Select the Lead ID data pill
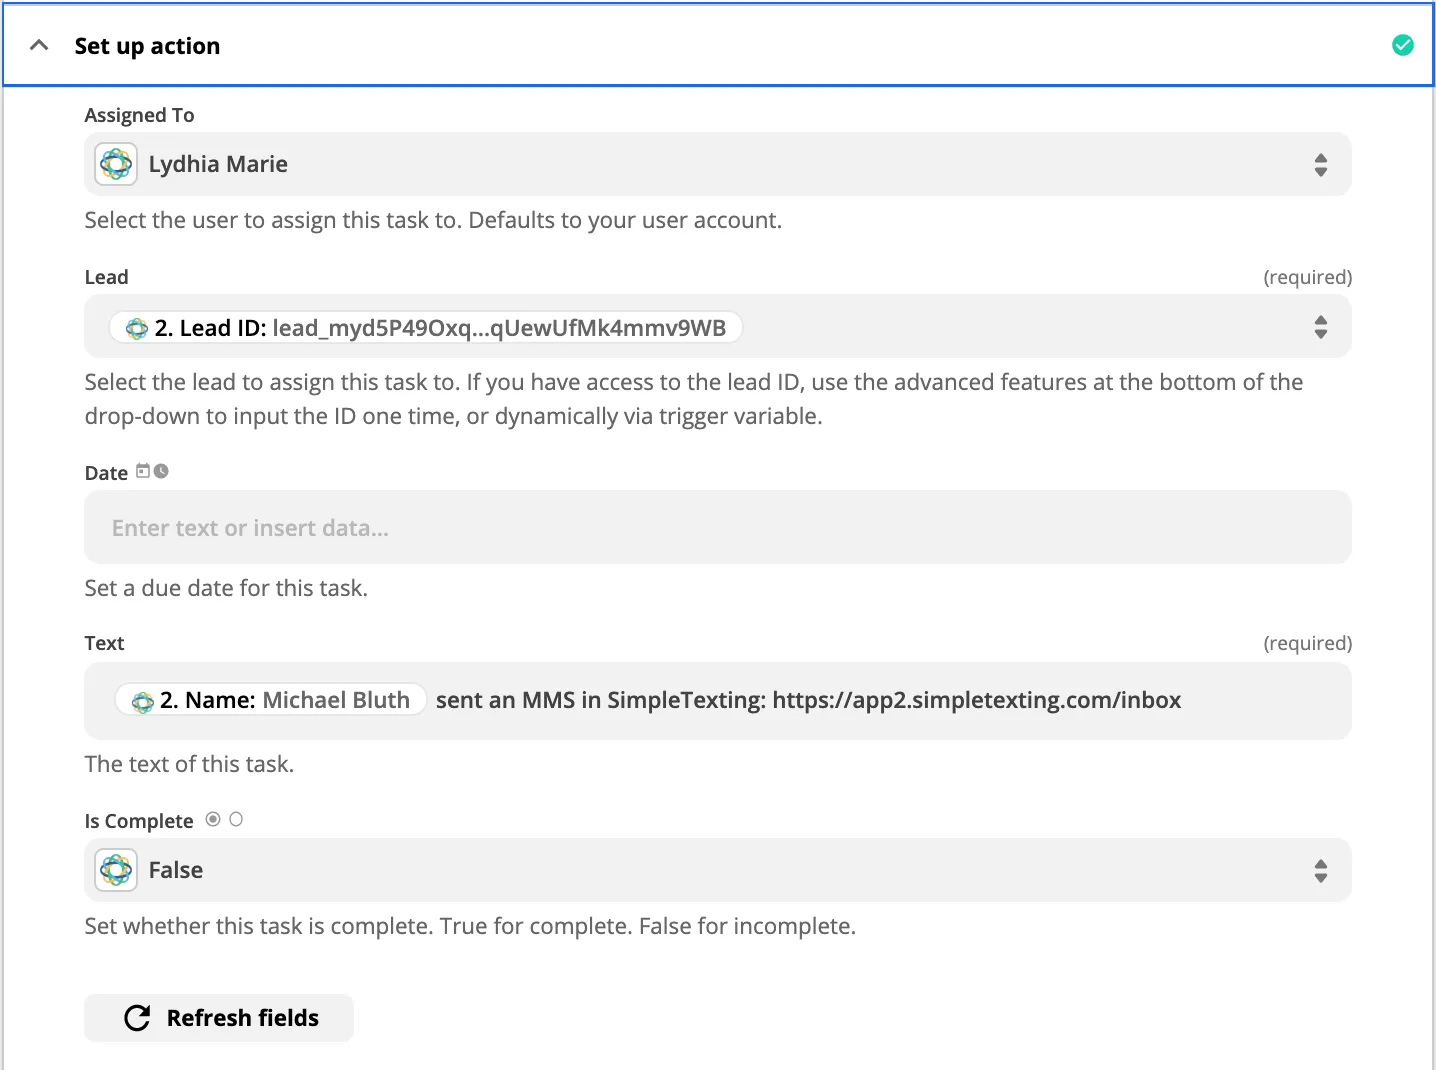Viewport: 1436px width, 1070px height. tap(426, 328)
